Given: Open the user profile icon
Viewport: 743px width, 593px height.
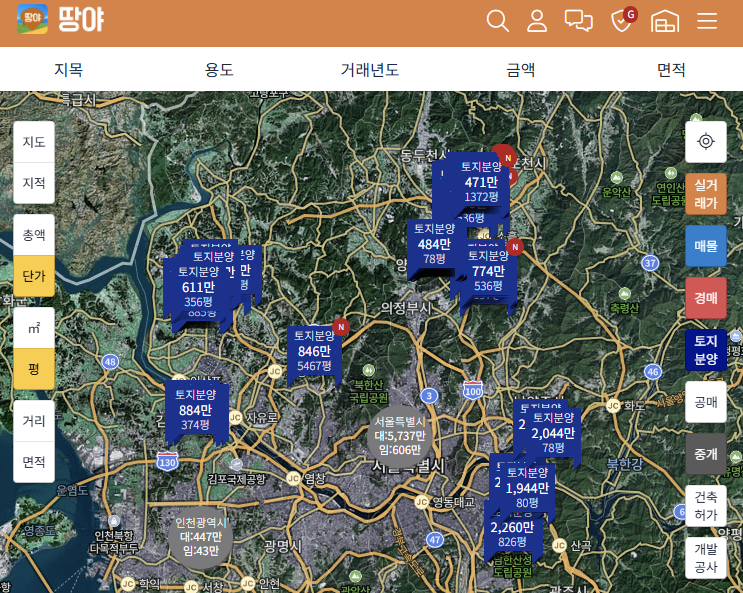Looking at the screenshot, I should (x=537, y=21).
